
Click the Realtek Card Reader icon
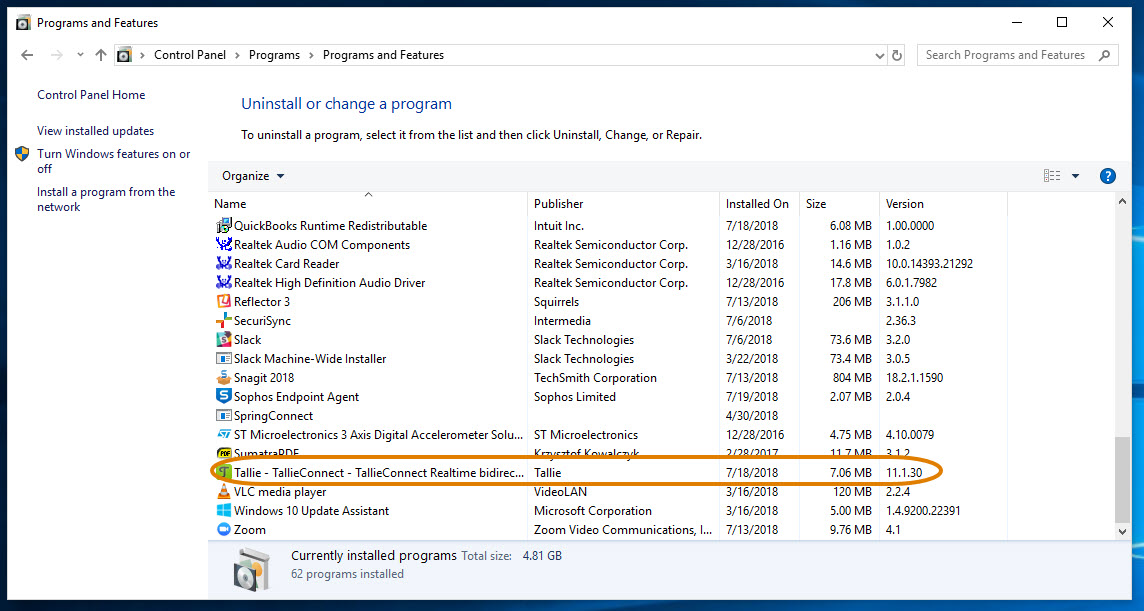pyautogui.click(x=224, y=264)
